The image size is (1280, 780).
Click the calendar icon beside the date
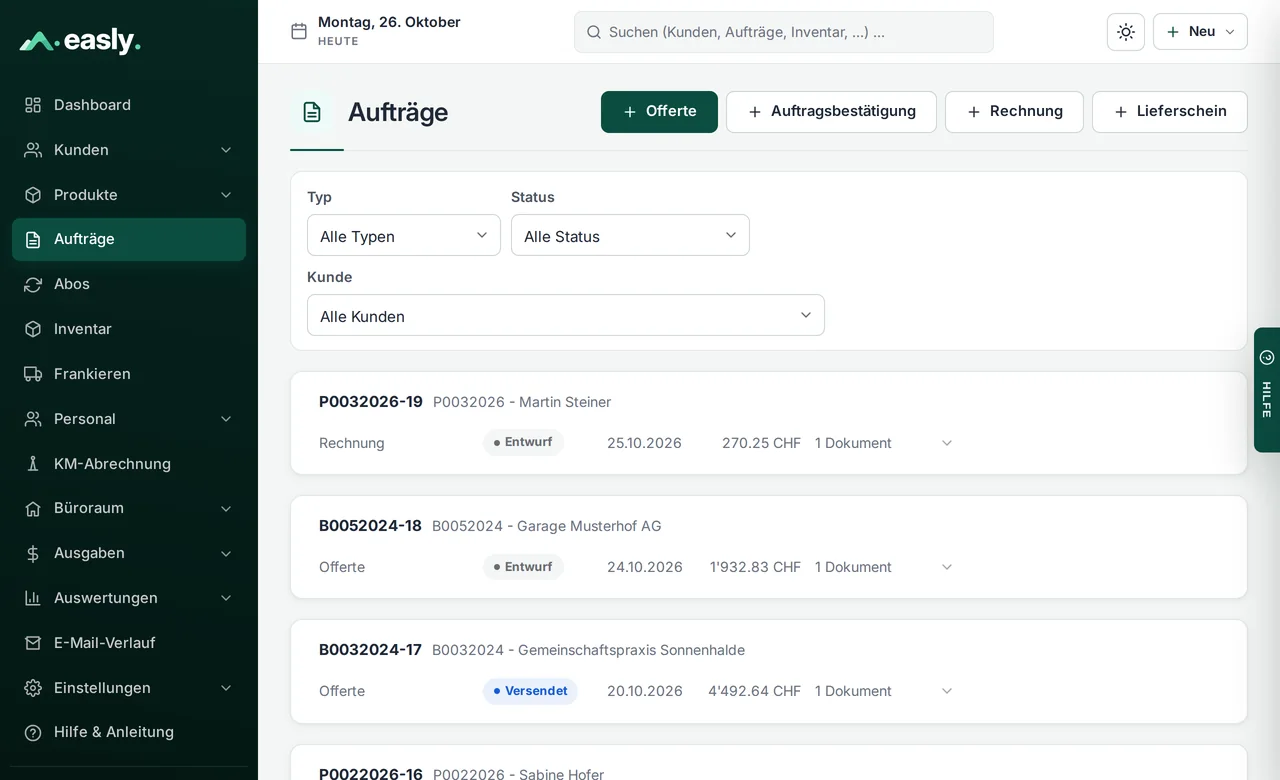pyautogui.click(x=299, y=31)
